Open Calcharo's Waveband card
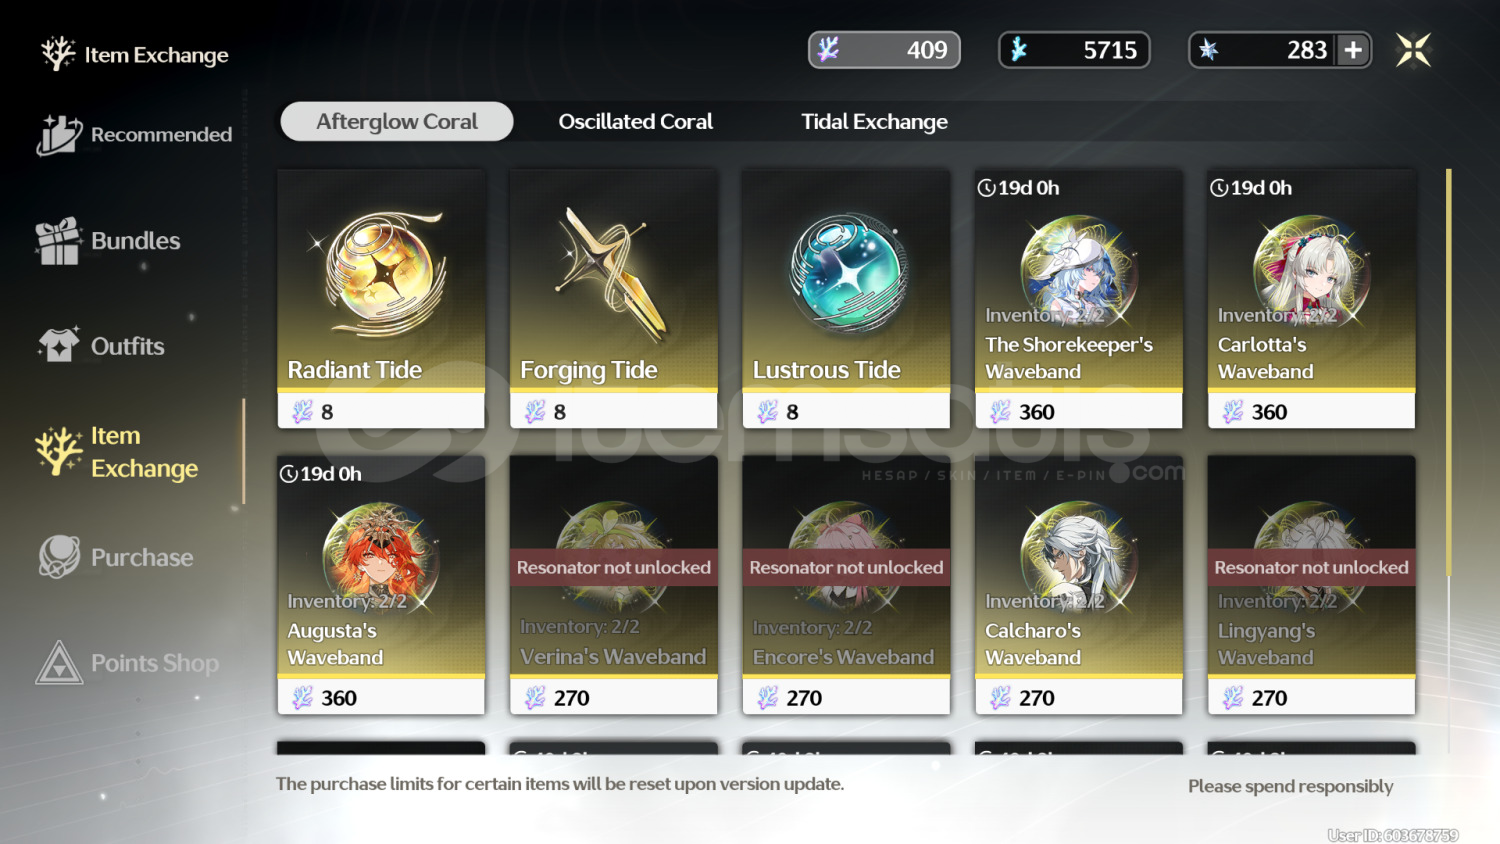Screen dimensions: 1500x844 point(1079,585)
